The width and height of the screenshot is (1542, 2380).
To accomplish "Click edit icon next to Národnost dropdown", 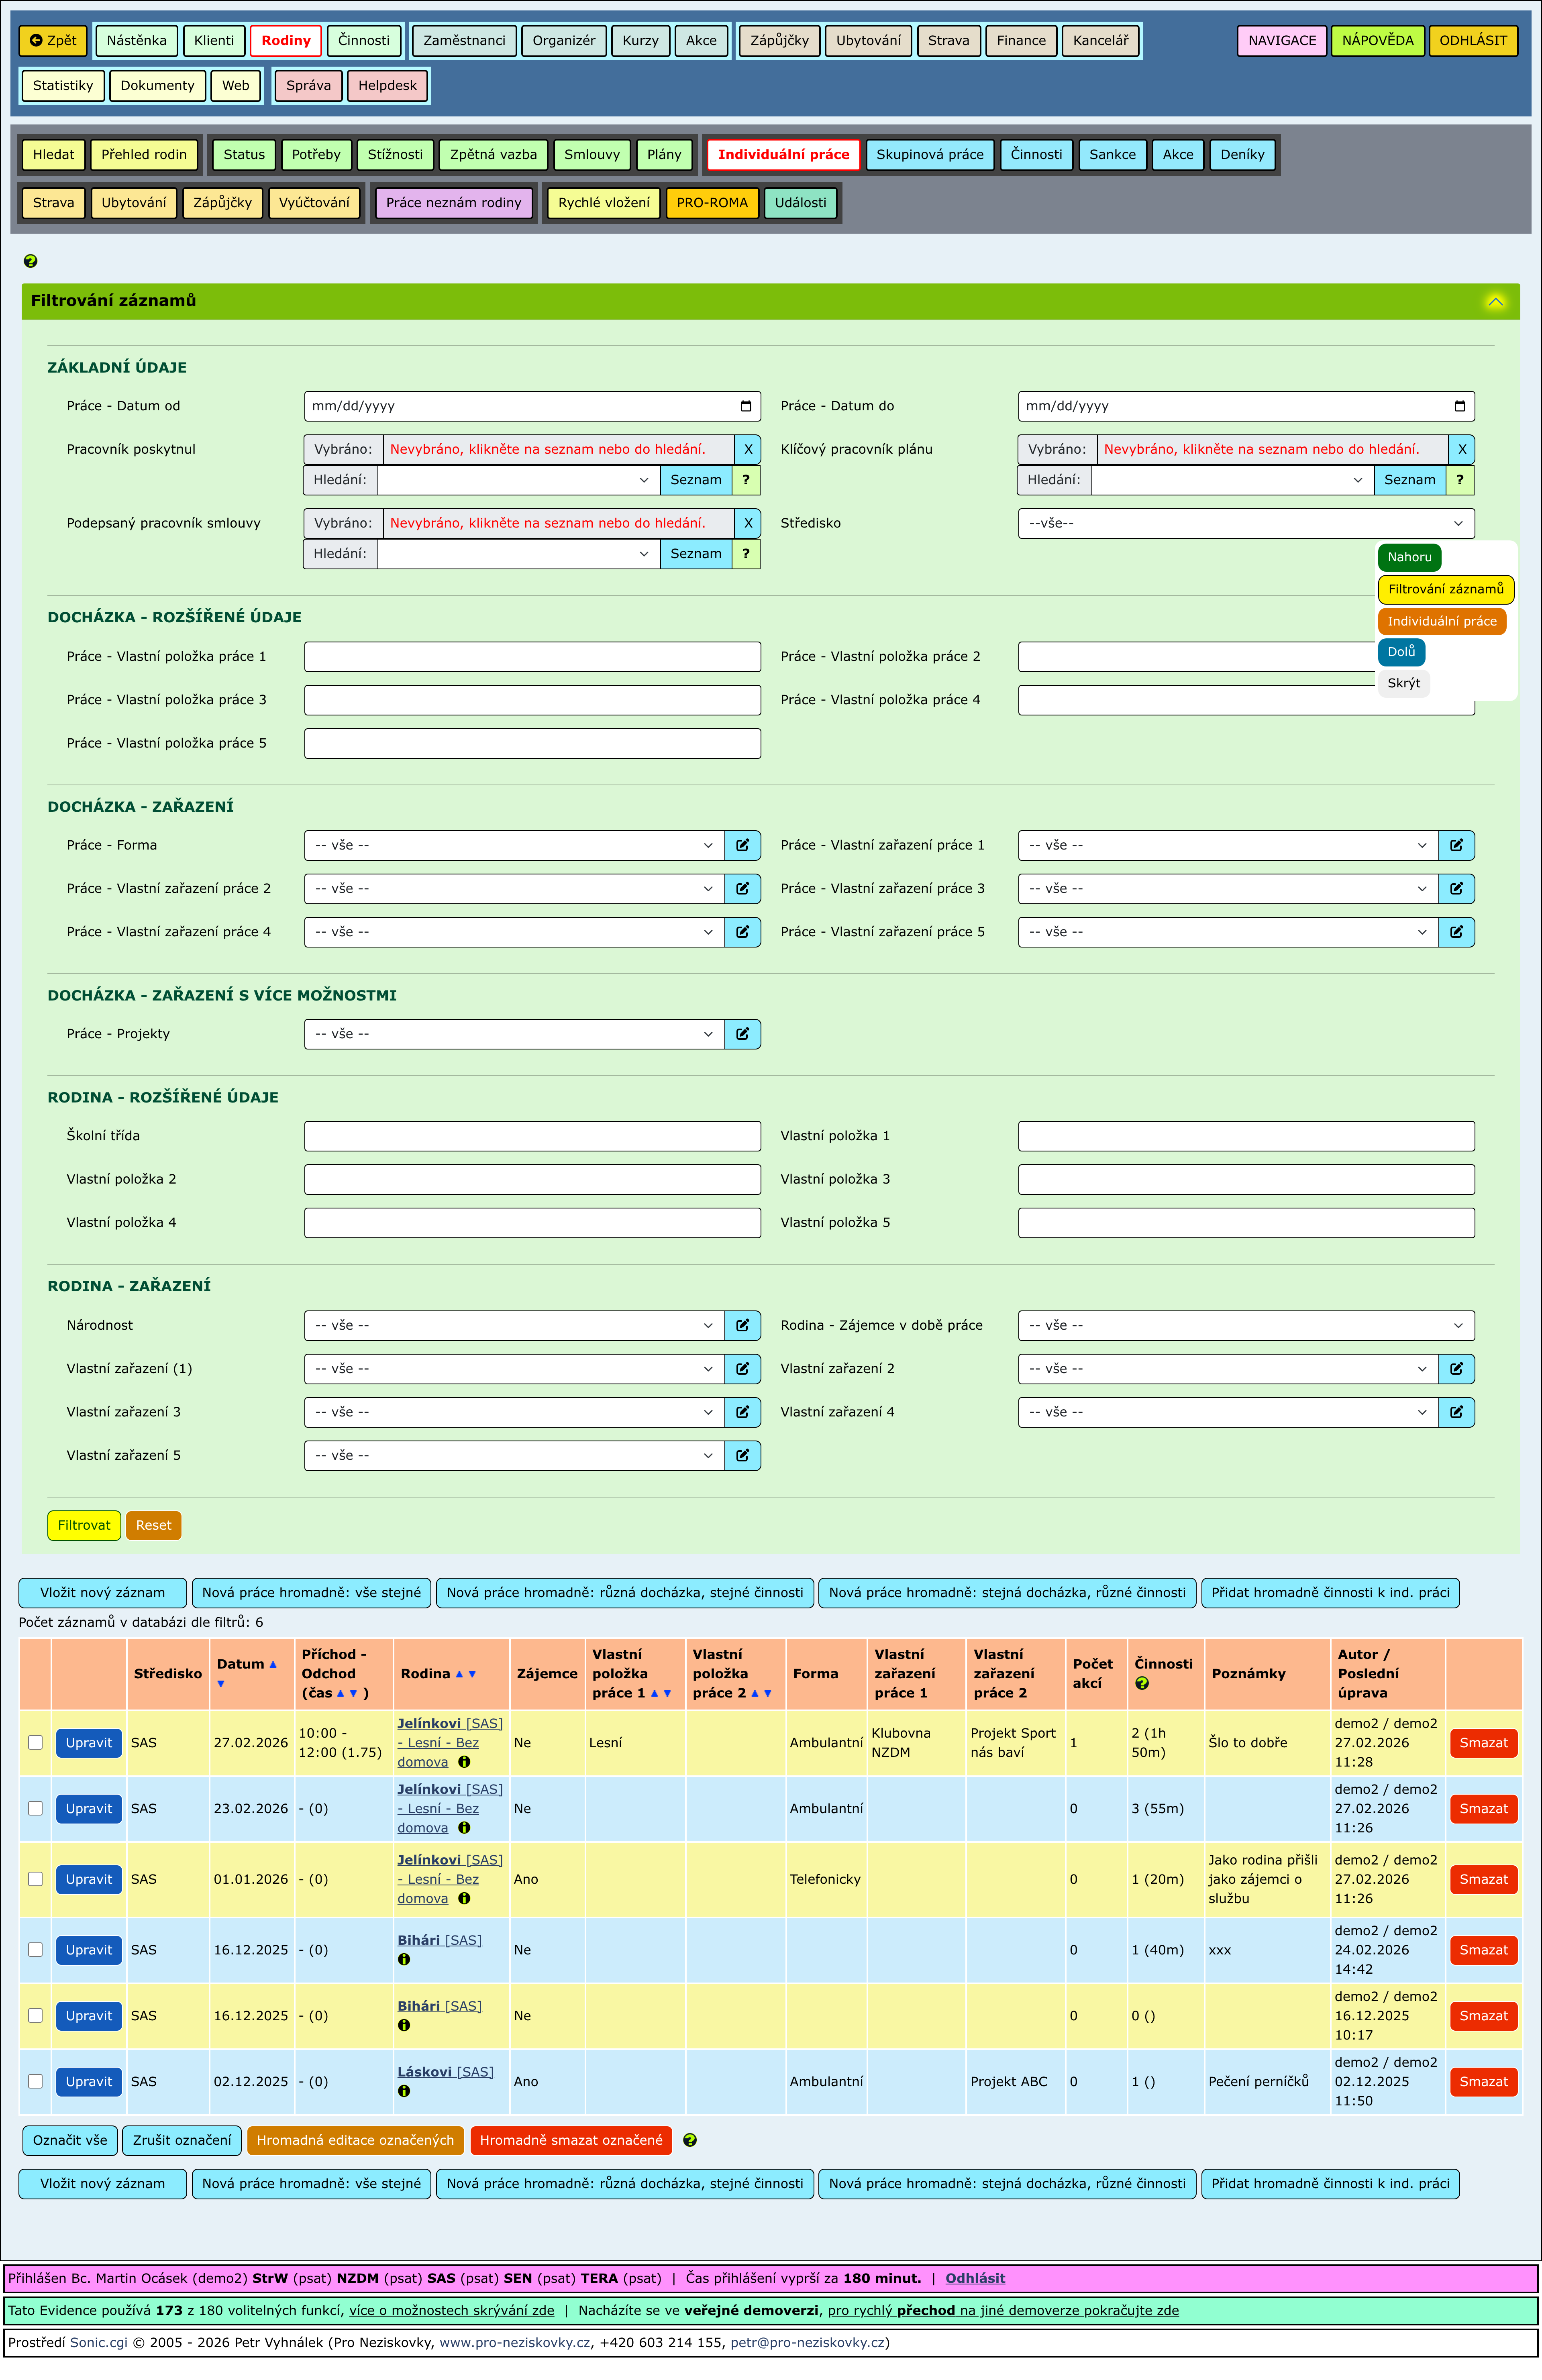I will 742,1325.
